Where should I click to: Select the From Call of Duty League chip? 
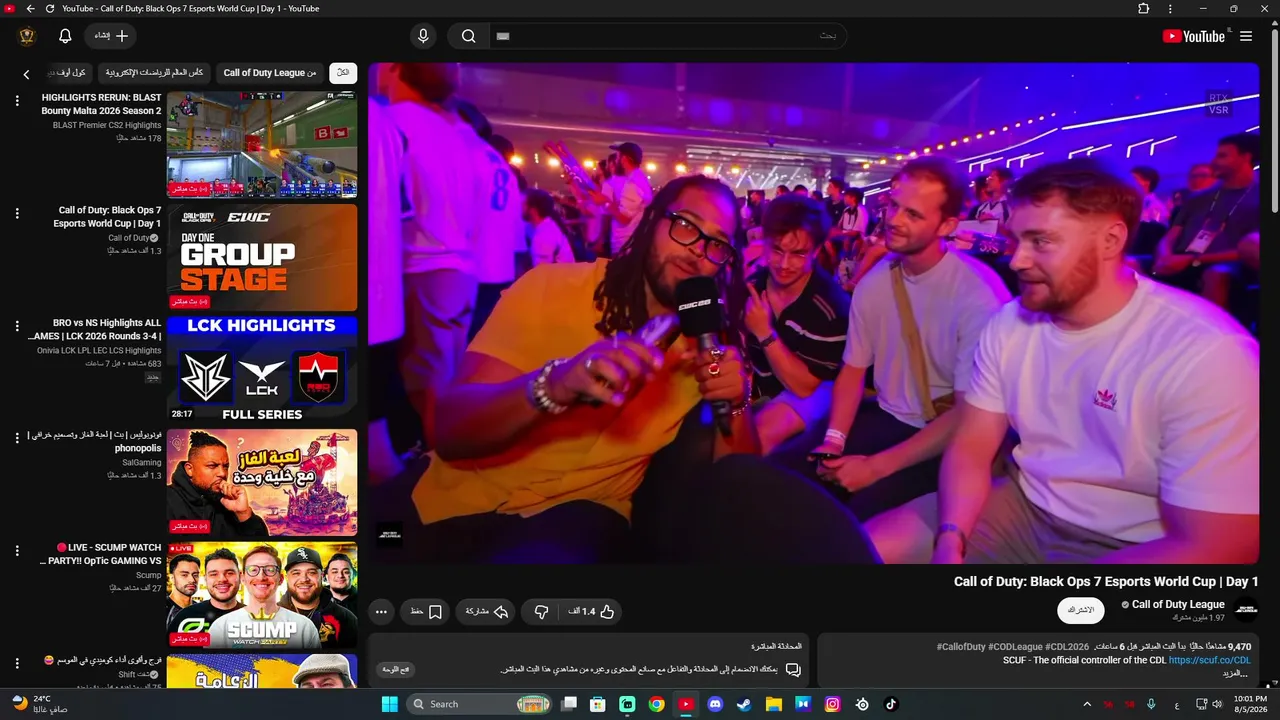click(270, 73)
